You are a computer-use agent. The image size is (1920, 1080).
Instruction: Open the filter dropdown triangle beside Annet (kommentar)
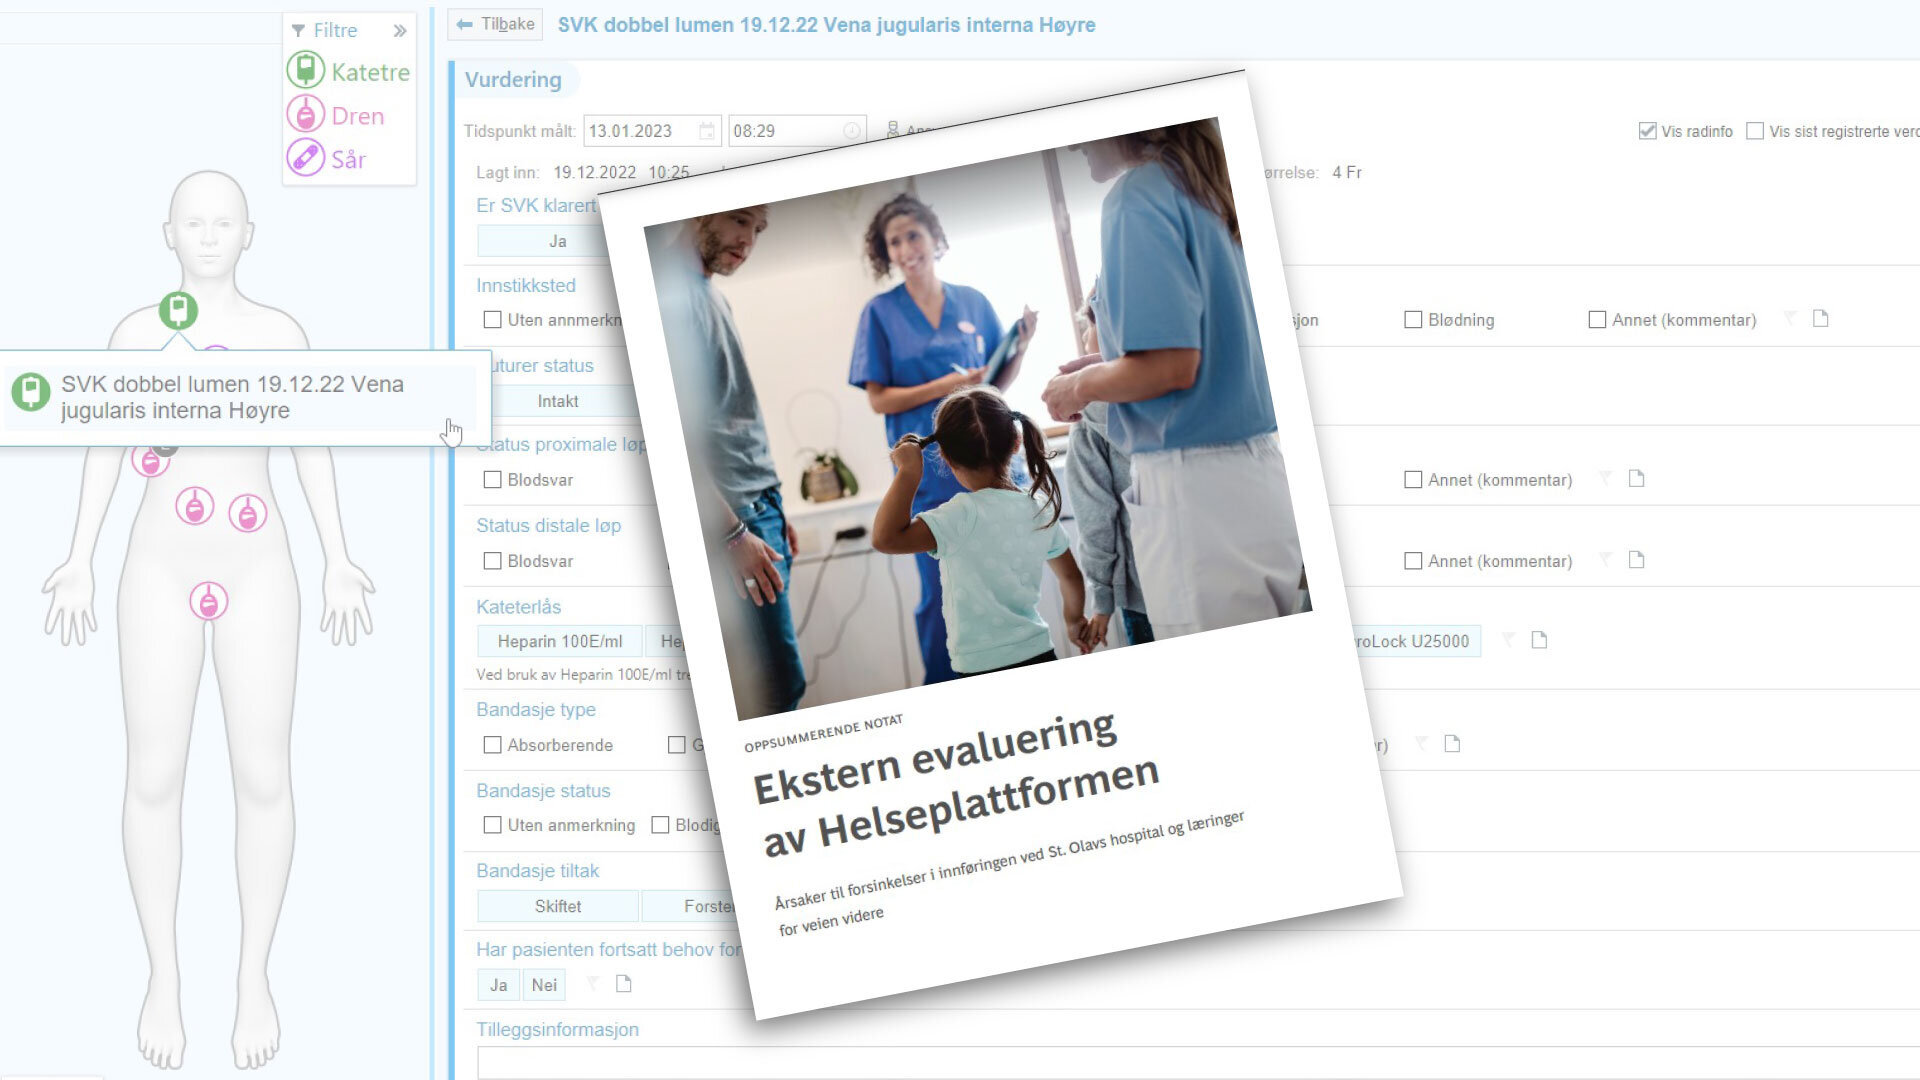1789,320
